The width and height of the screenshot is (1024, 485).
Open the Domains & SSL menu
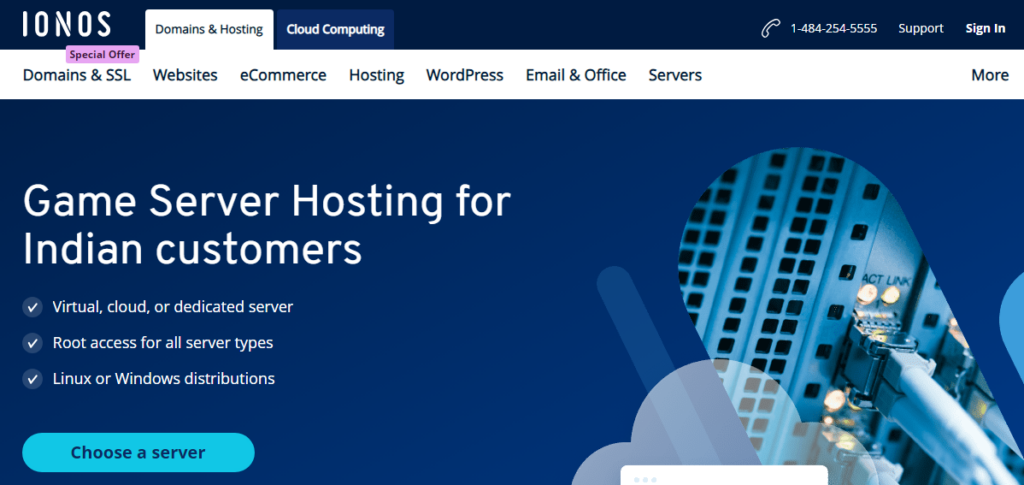tap(76, 75)
